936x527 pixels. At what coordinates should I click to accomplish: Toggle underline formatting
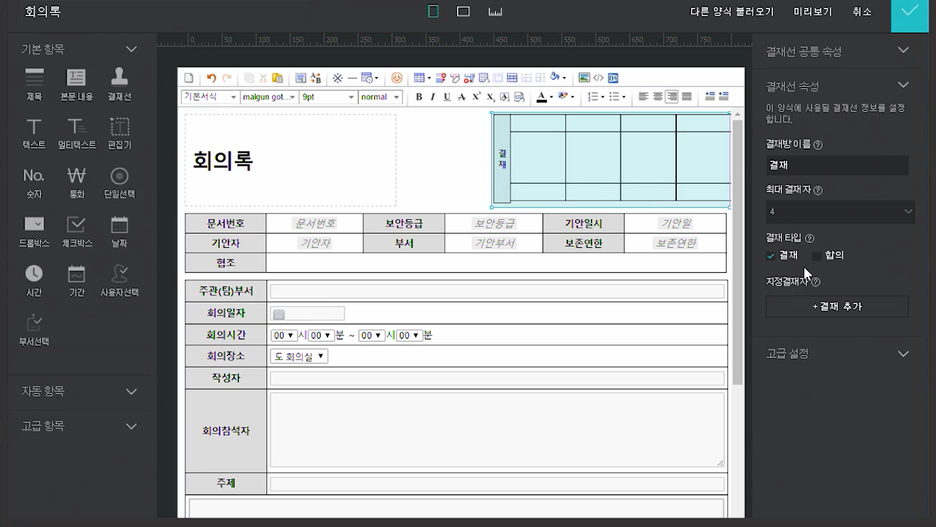(447, 97)
